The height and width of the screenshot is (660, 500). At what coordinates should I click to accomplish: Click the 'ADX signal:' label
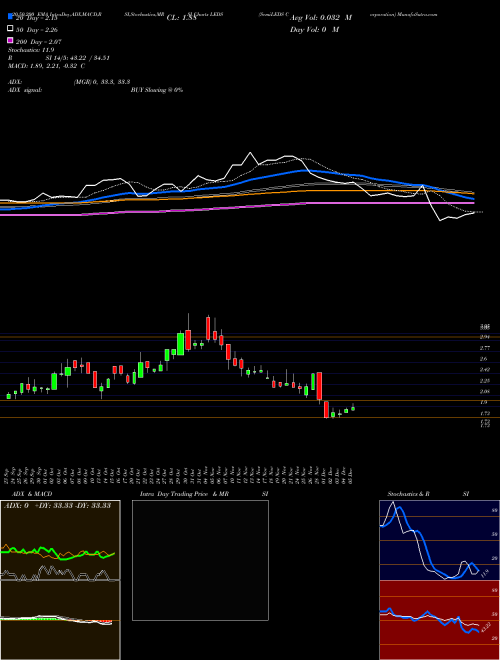click(25, 90)
